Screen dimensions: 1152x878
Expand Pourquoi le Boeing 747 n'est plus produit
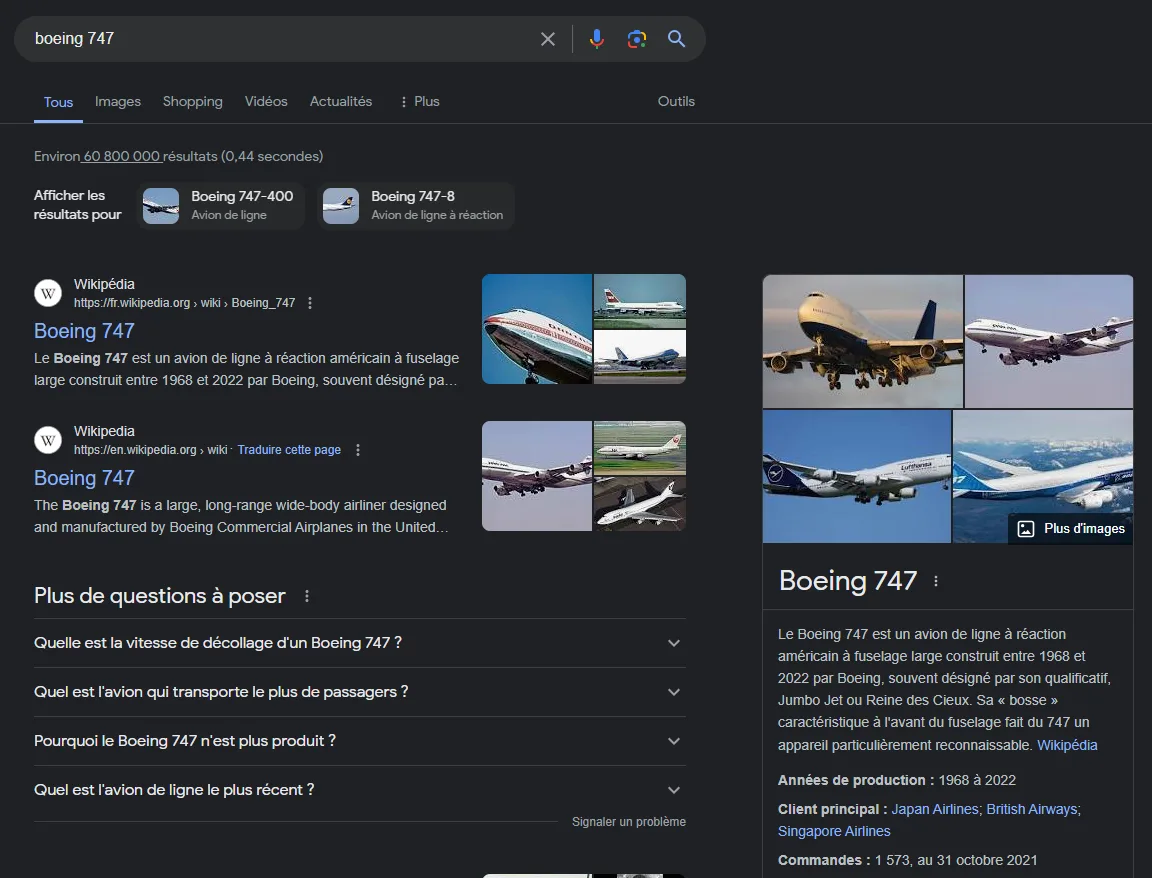[359, 741]
